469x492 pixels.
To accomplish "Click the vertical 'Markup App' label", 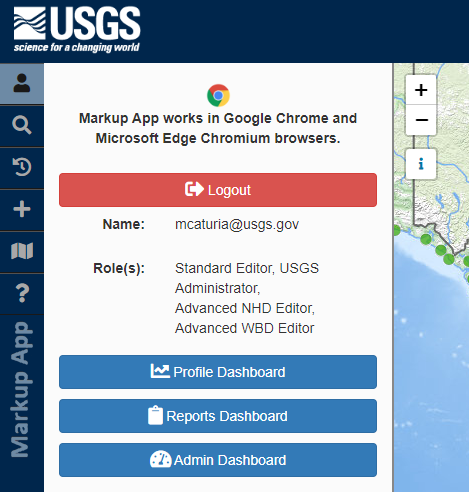I will click(21, 389).
